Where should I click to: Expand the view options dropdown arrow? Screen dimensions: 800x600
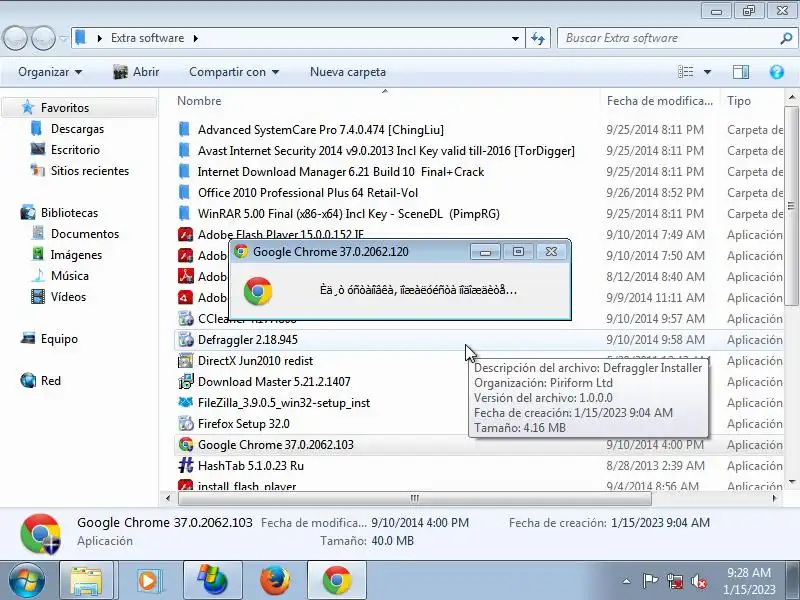coord(707,72)
